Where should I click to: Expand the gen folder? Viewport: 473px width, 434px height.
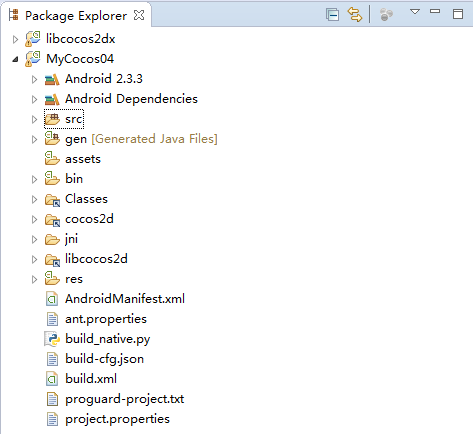pos(34,139)
